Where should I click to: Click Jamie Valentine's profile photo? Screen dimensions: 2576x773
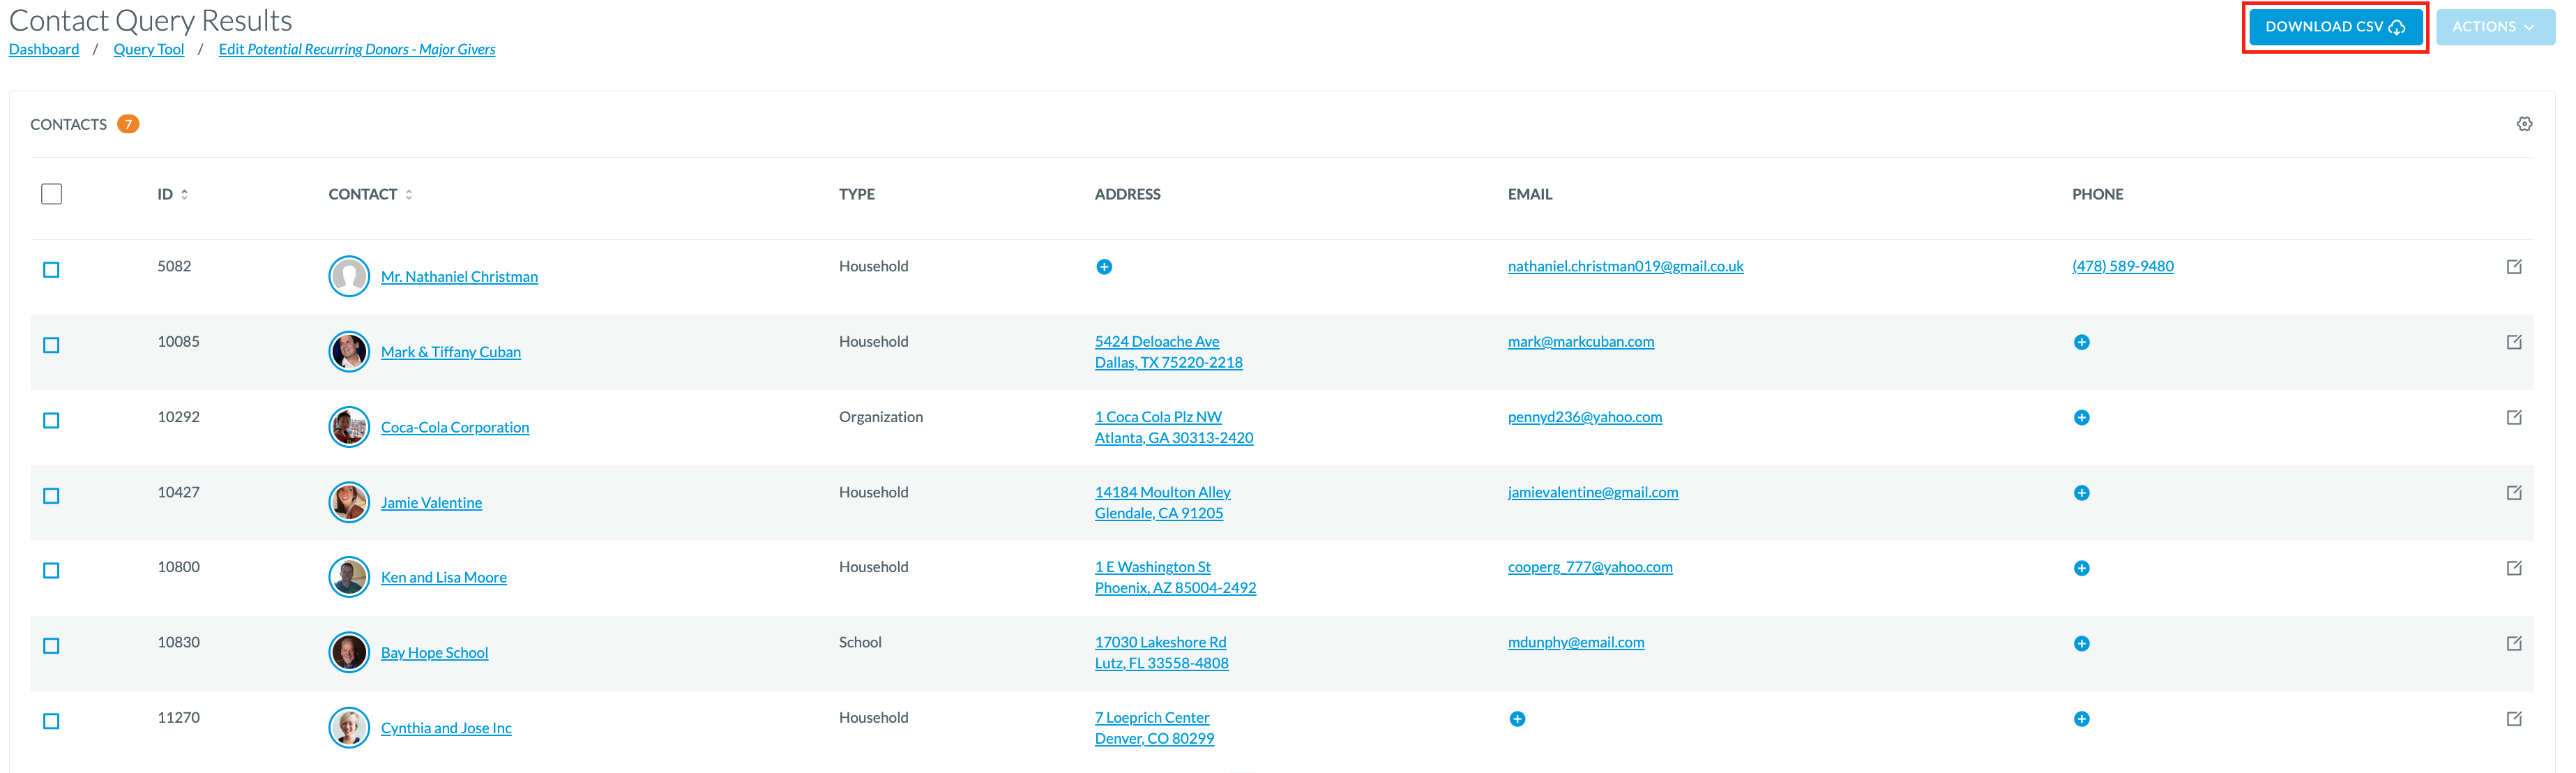tap(349, 502)
